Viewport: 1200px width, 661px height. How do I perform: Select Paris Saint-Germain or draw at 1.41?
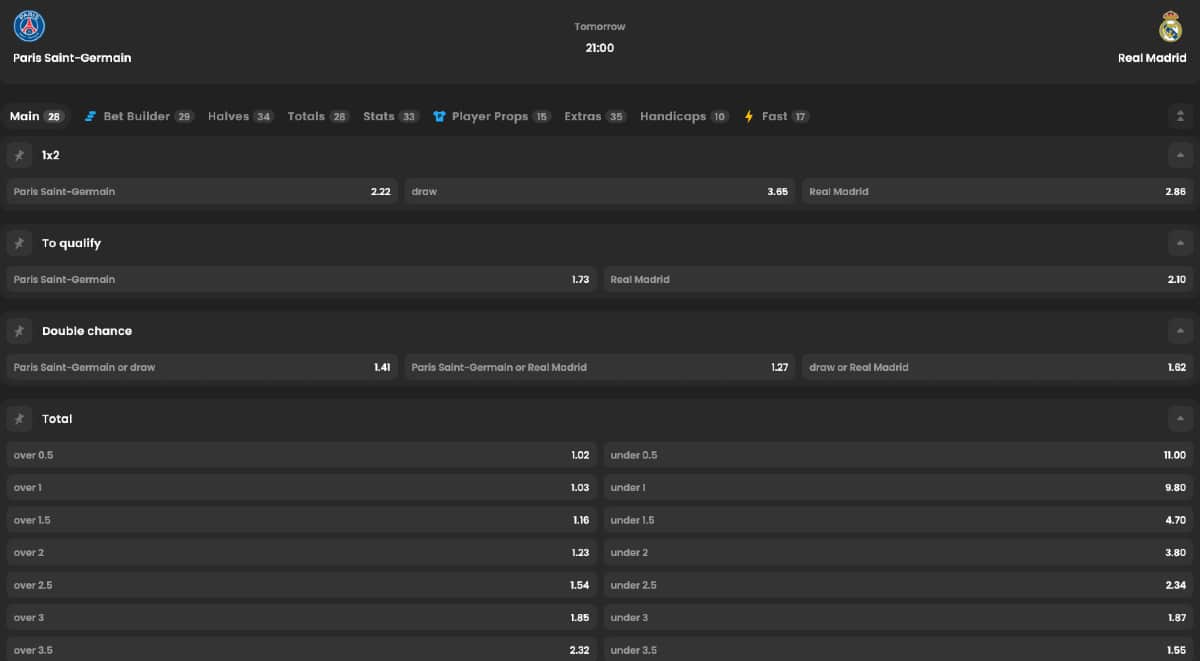coord(202,367)
